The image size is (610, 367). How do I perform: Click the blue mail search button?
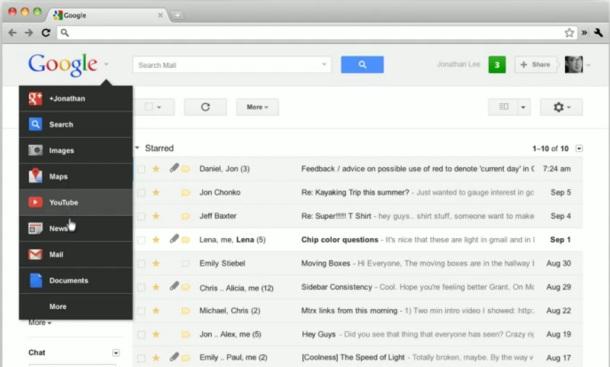coord(362,65)
